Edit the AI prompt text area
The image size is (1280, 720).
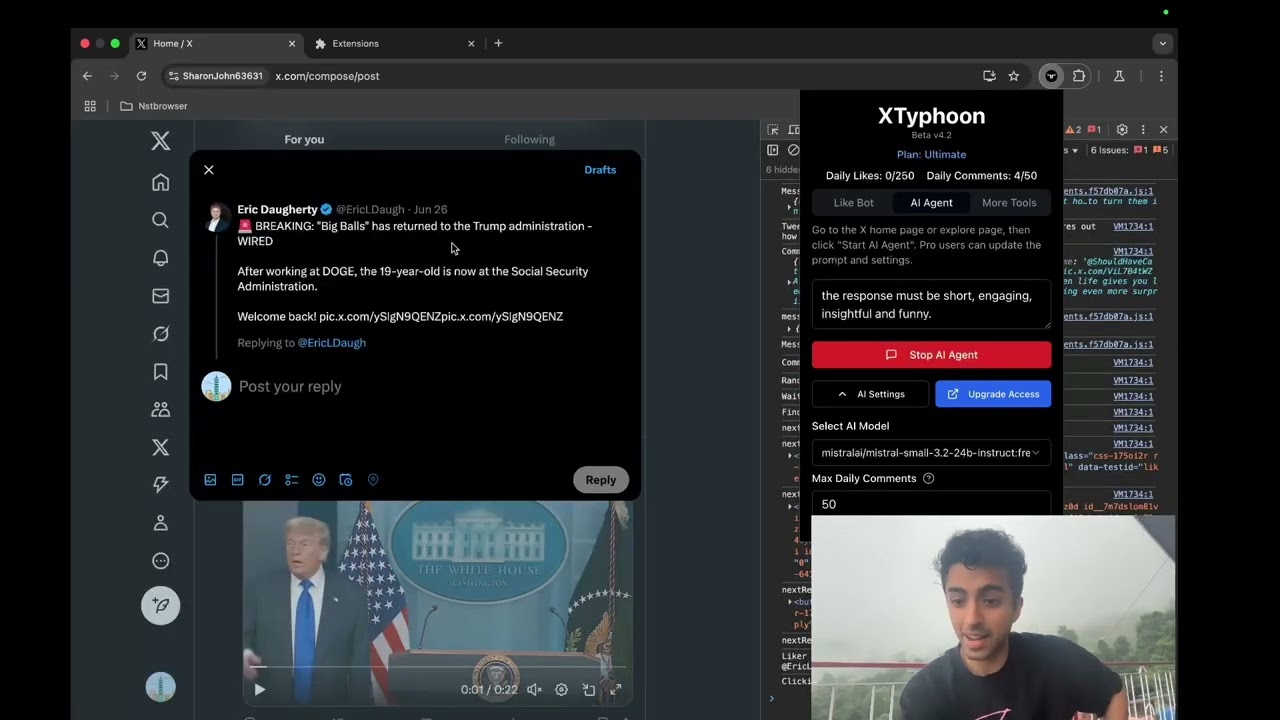931,305
